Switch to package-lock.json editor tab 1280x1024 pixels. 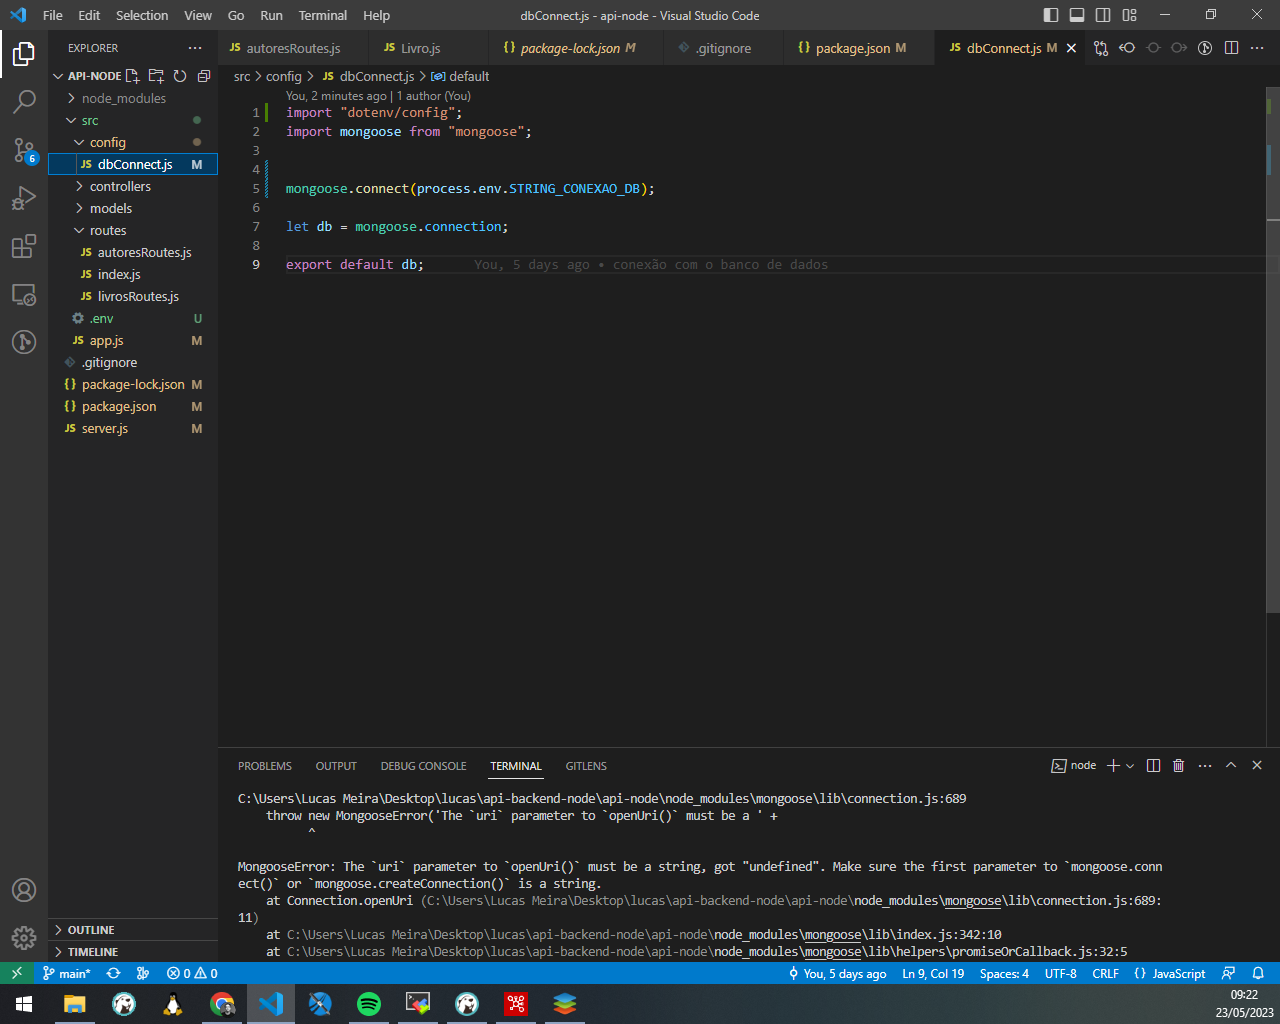[569, 48]
